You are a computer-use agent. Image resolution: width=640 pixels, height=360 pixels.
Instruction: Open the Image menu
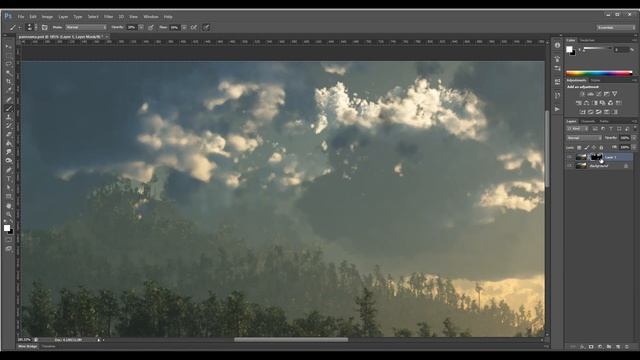point(47,17)
